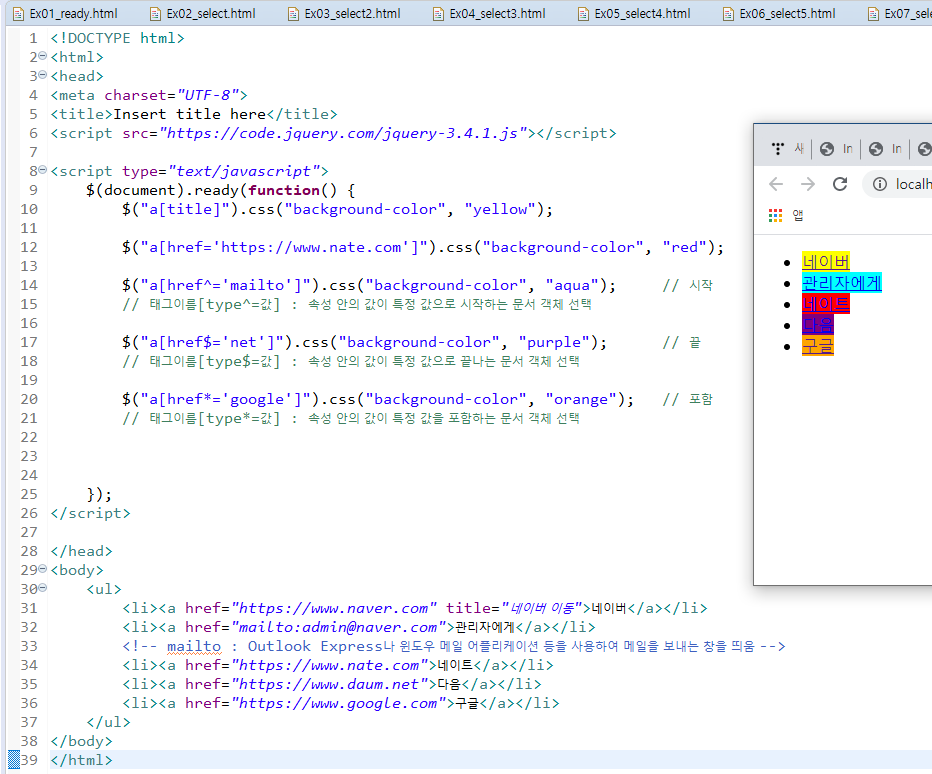Open the Ex05_select4.html editor tab
The height and width of the screenshot is (774, 932).
click(634, 14)
